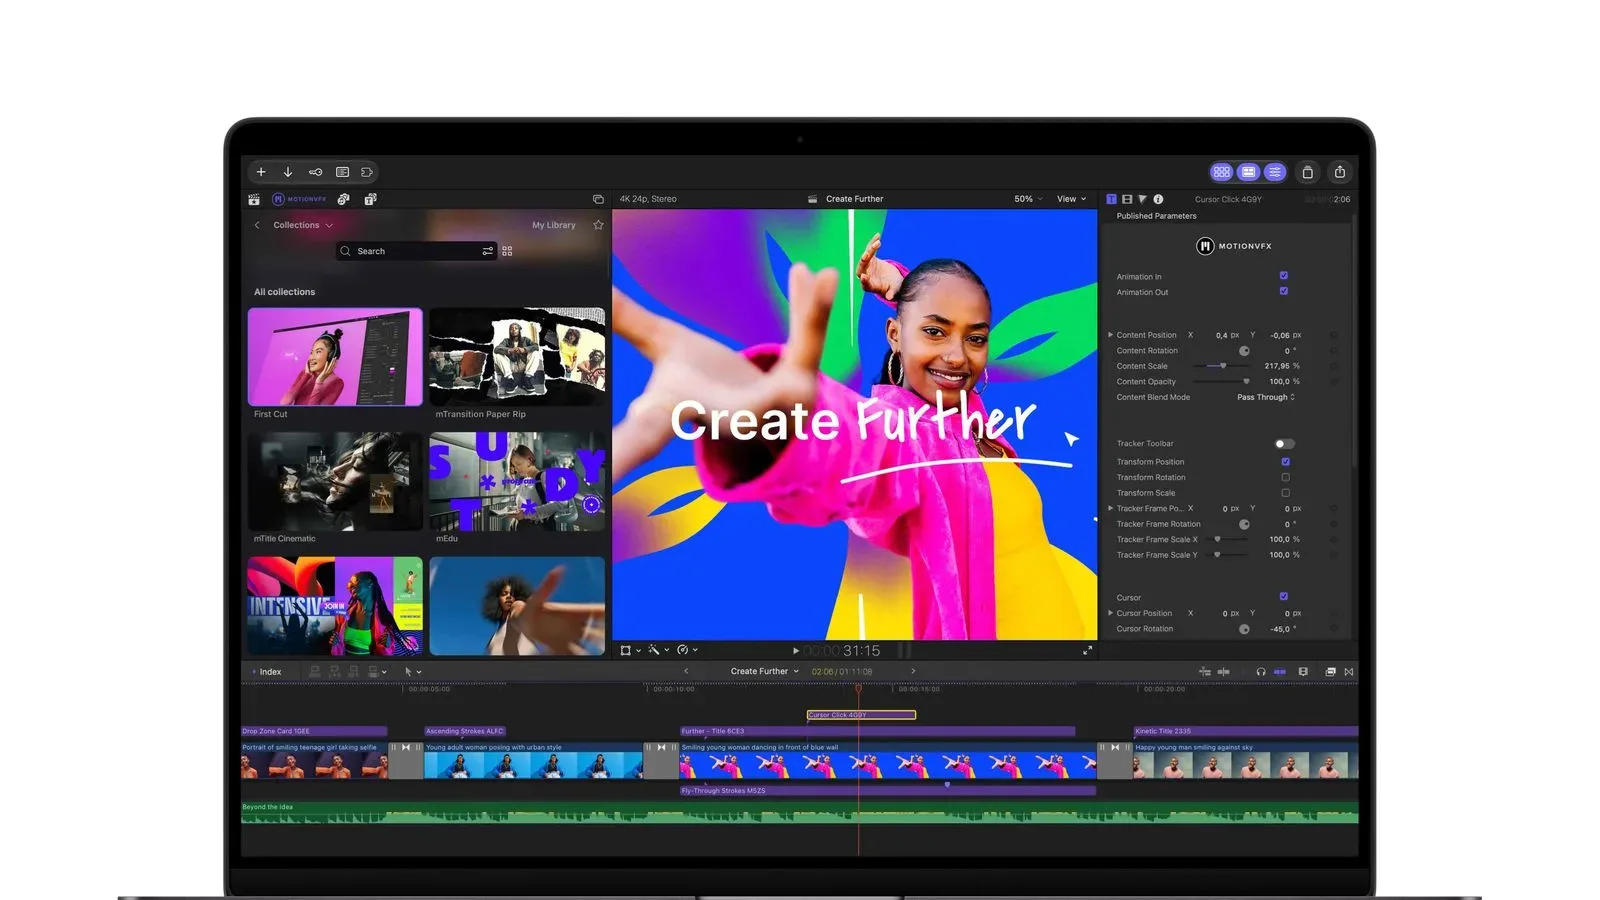Open the Info inspector icon
The image size is (1600, 900).
(x=1158, y=199)
